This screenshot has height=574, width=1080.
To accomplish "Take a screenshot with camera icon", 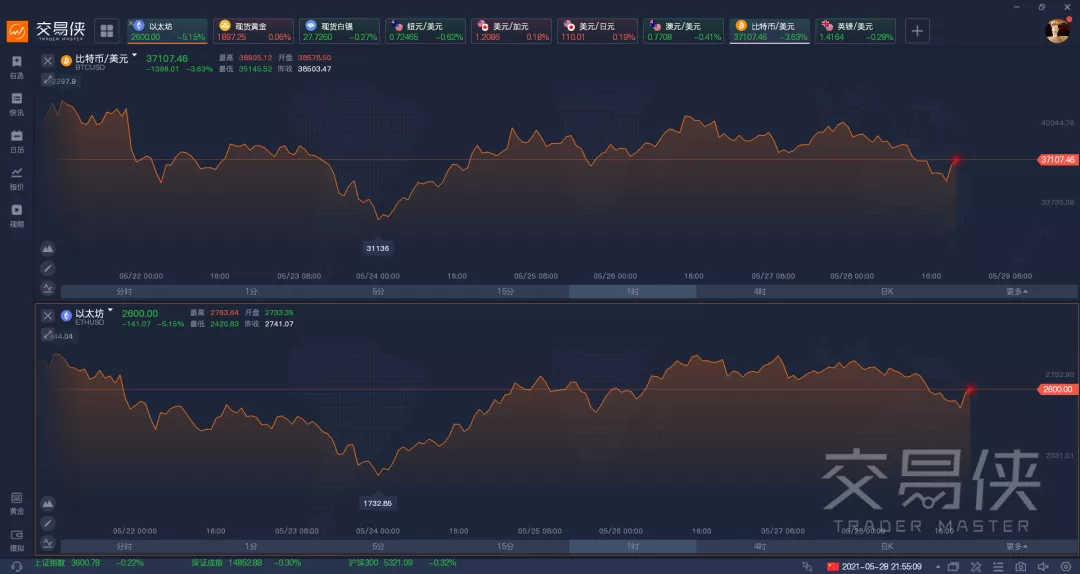I will [x=1020, y=566].
